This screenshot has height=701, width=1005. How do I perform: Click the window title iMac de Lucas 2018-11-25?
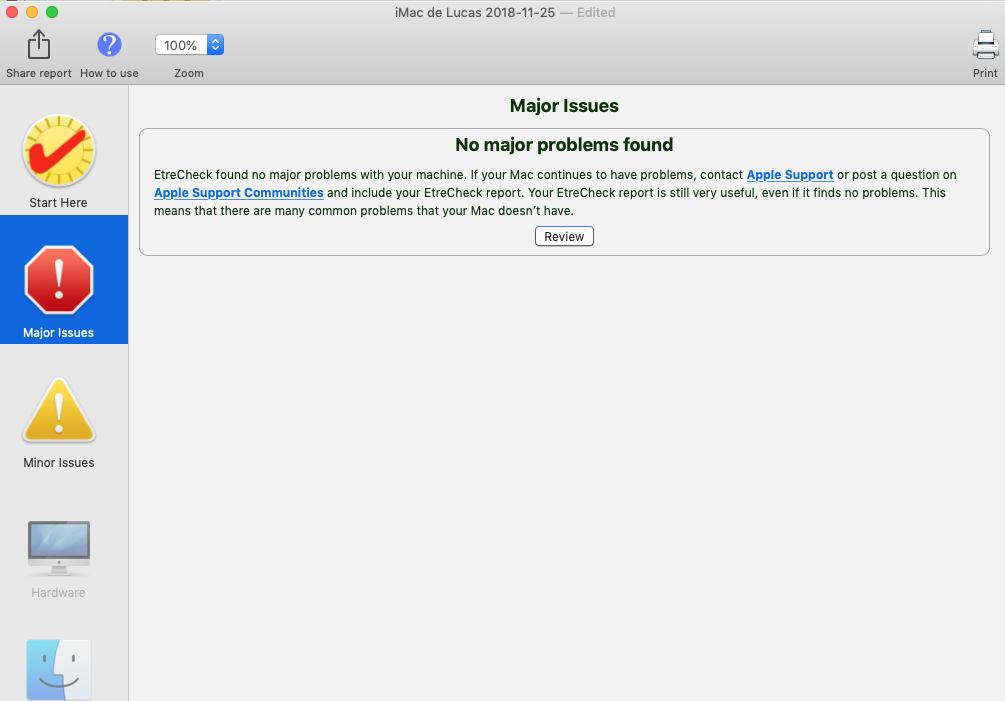click(x=475, y=12)
